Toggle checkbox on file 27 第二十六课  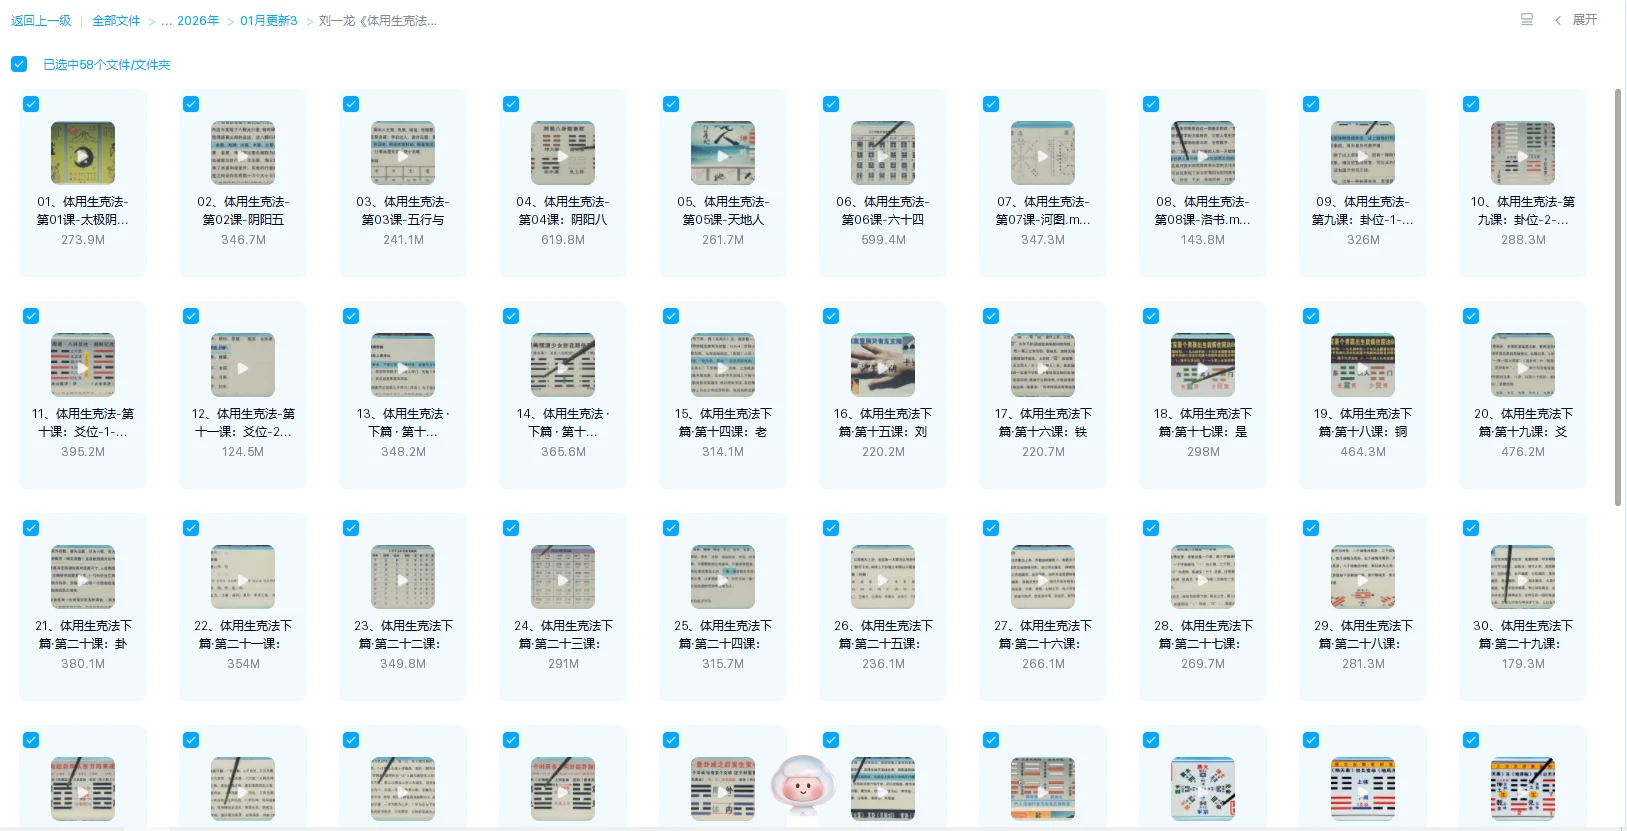(991, 528)
